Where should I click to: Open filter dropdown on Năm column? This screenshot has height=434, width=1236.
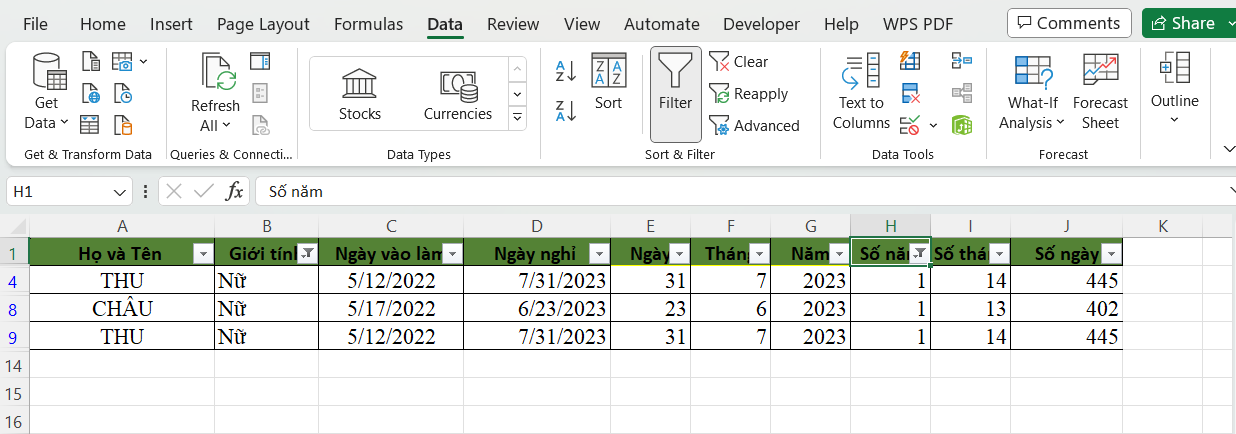[838, 254]
